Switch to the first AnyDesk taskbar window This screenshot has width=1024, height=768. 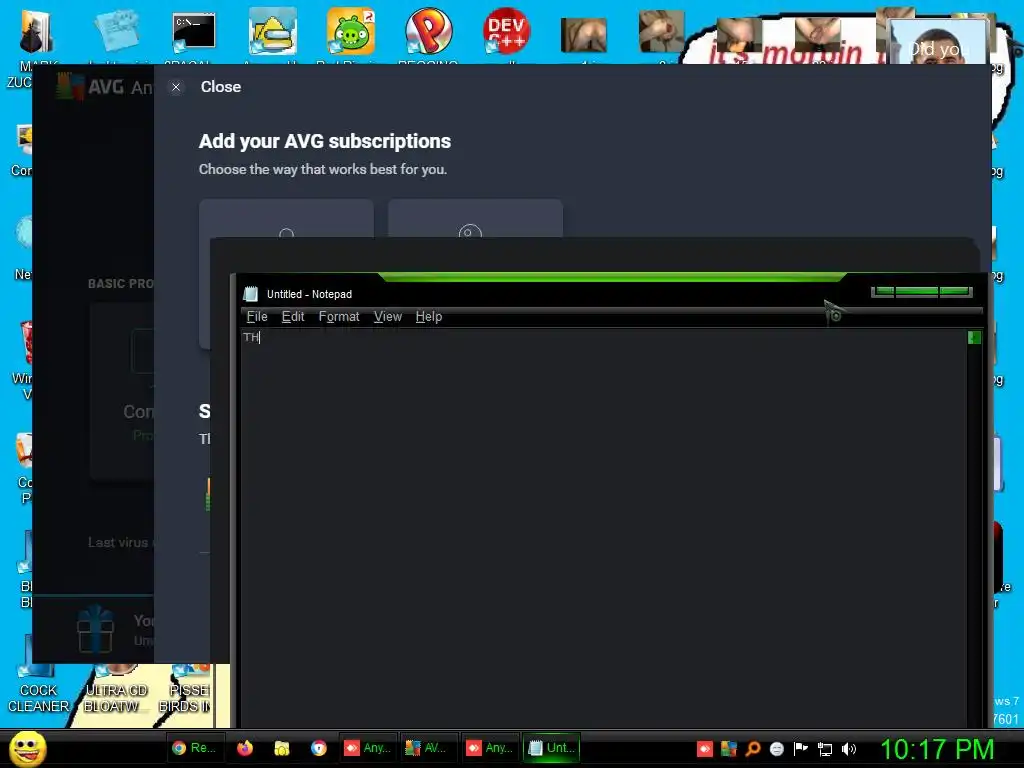tap(367, 748)
